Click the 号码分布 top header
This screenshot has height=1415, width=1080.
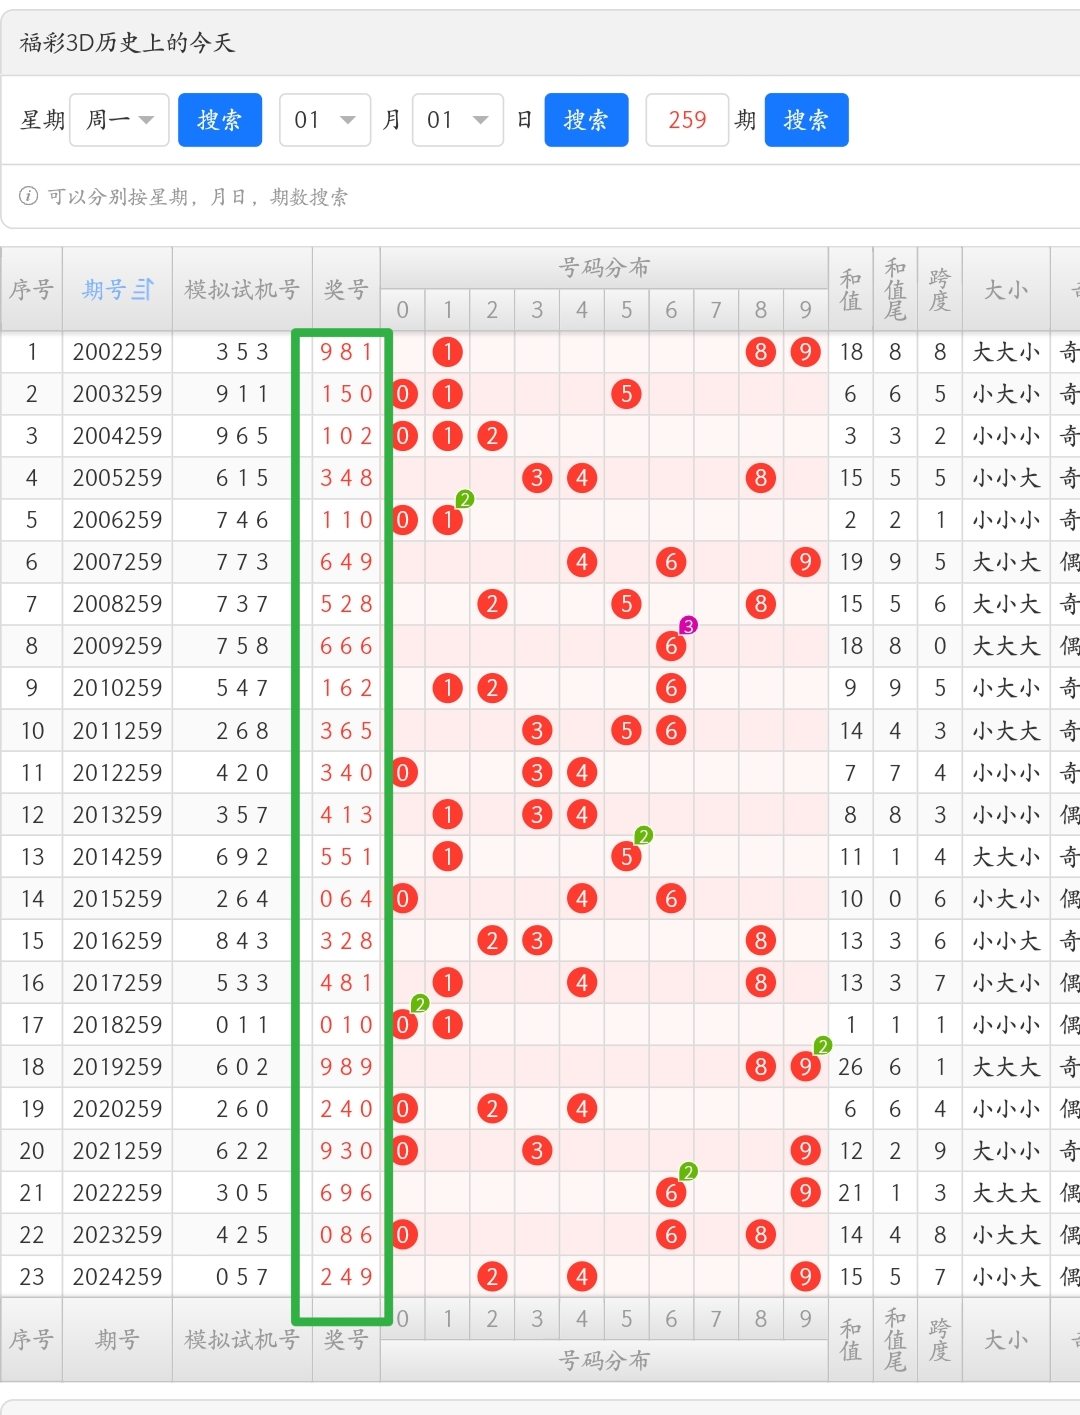pyautogui.click(x=604, y=268)
